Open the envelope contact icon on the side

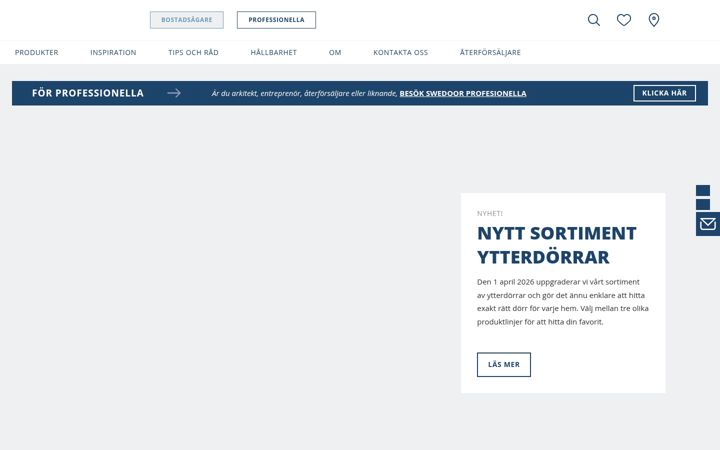point(708,224)
